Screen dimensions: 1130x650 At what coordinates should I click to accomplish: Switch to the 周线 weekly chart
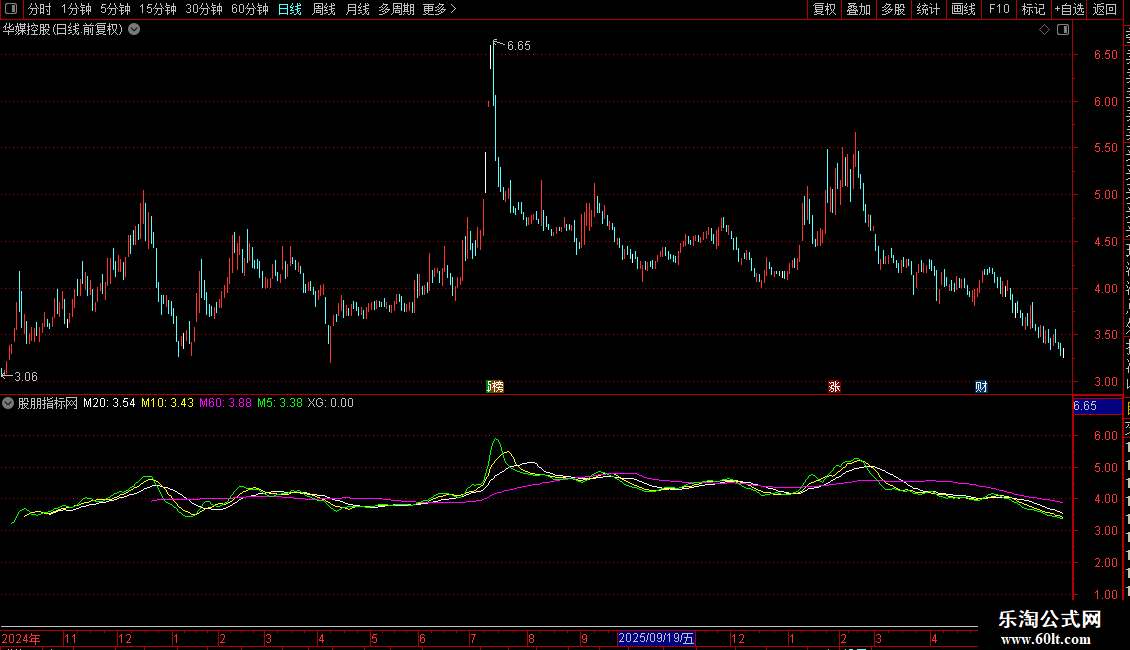tap(324, 9)
